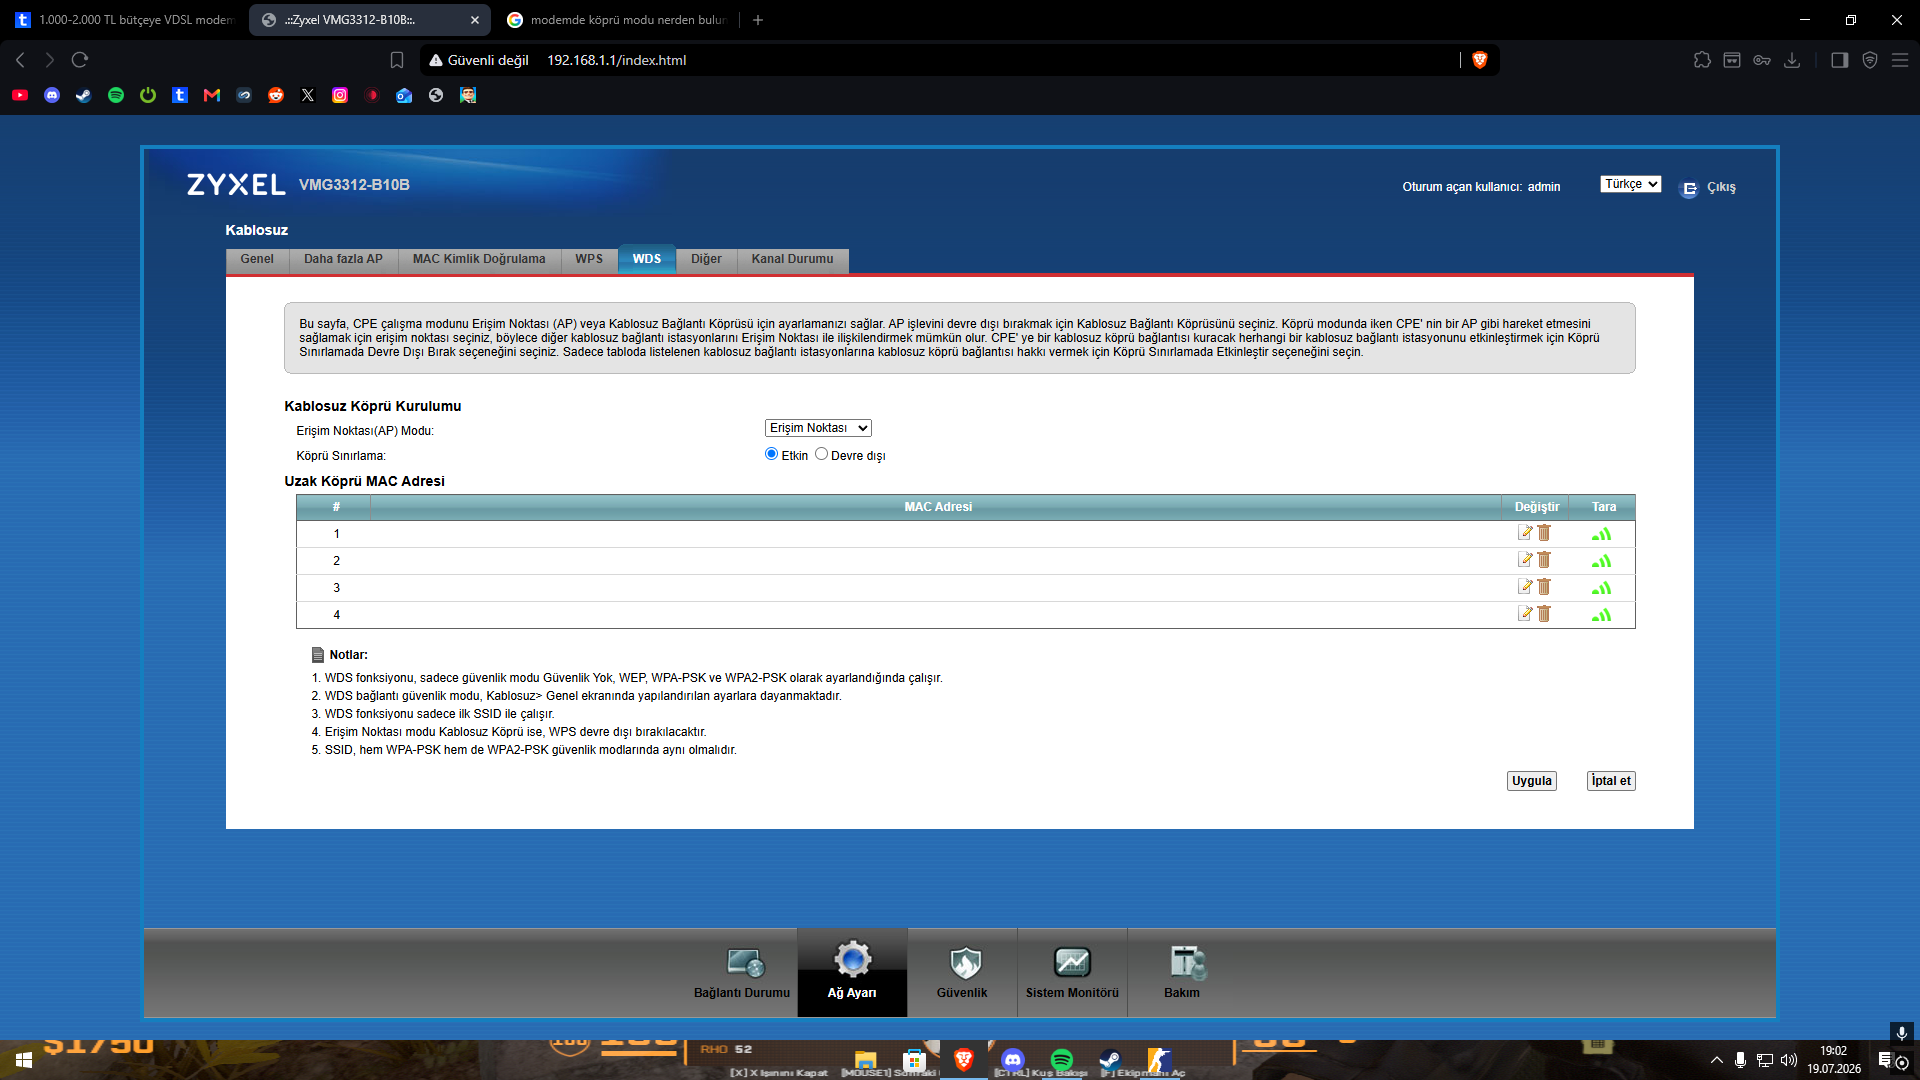Open the volume control in system tray
Screen dimensions: 1920x1080
[1789, 1060]
